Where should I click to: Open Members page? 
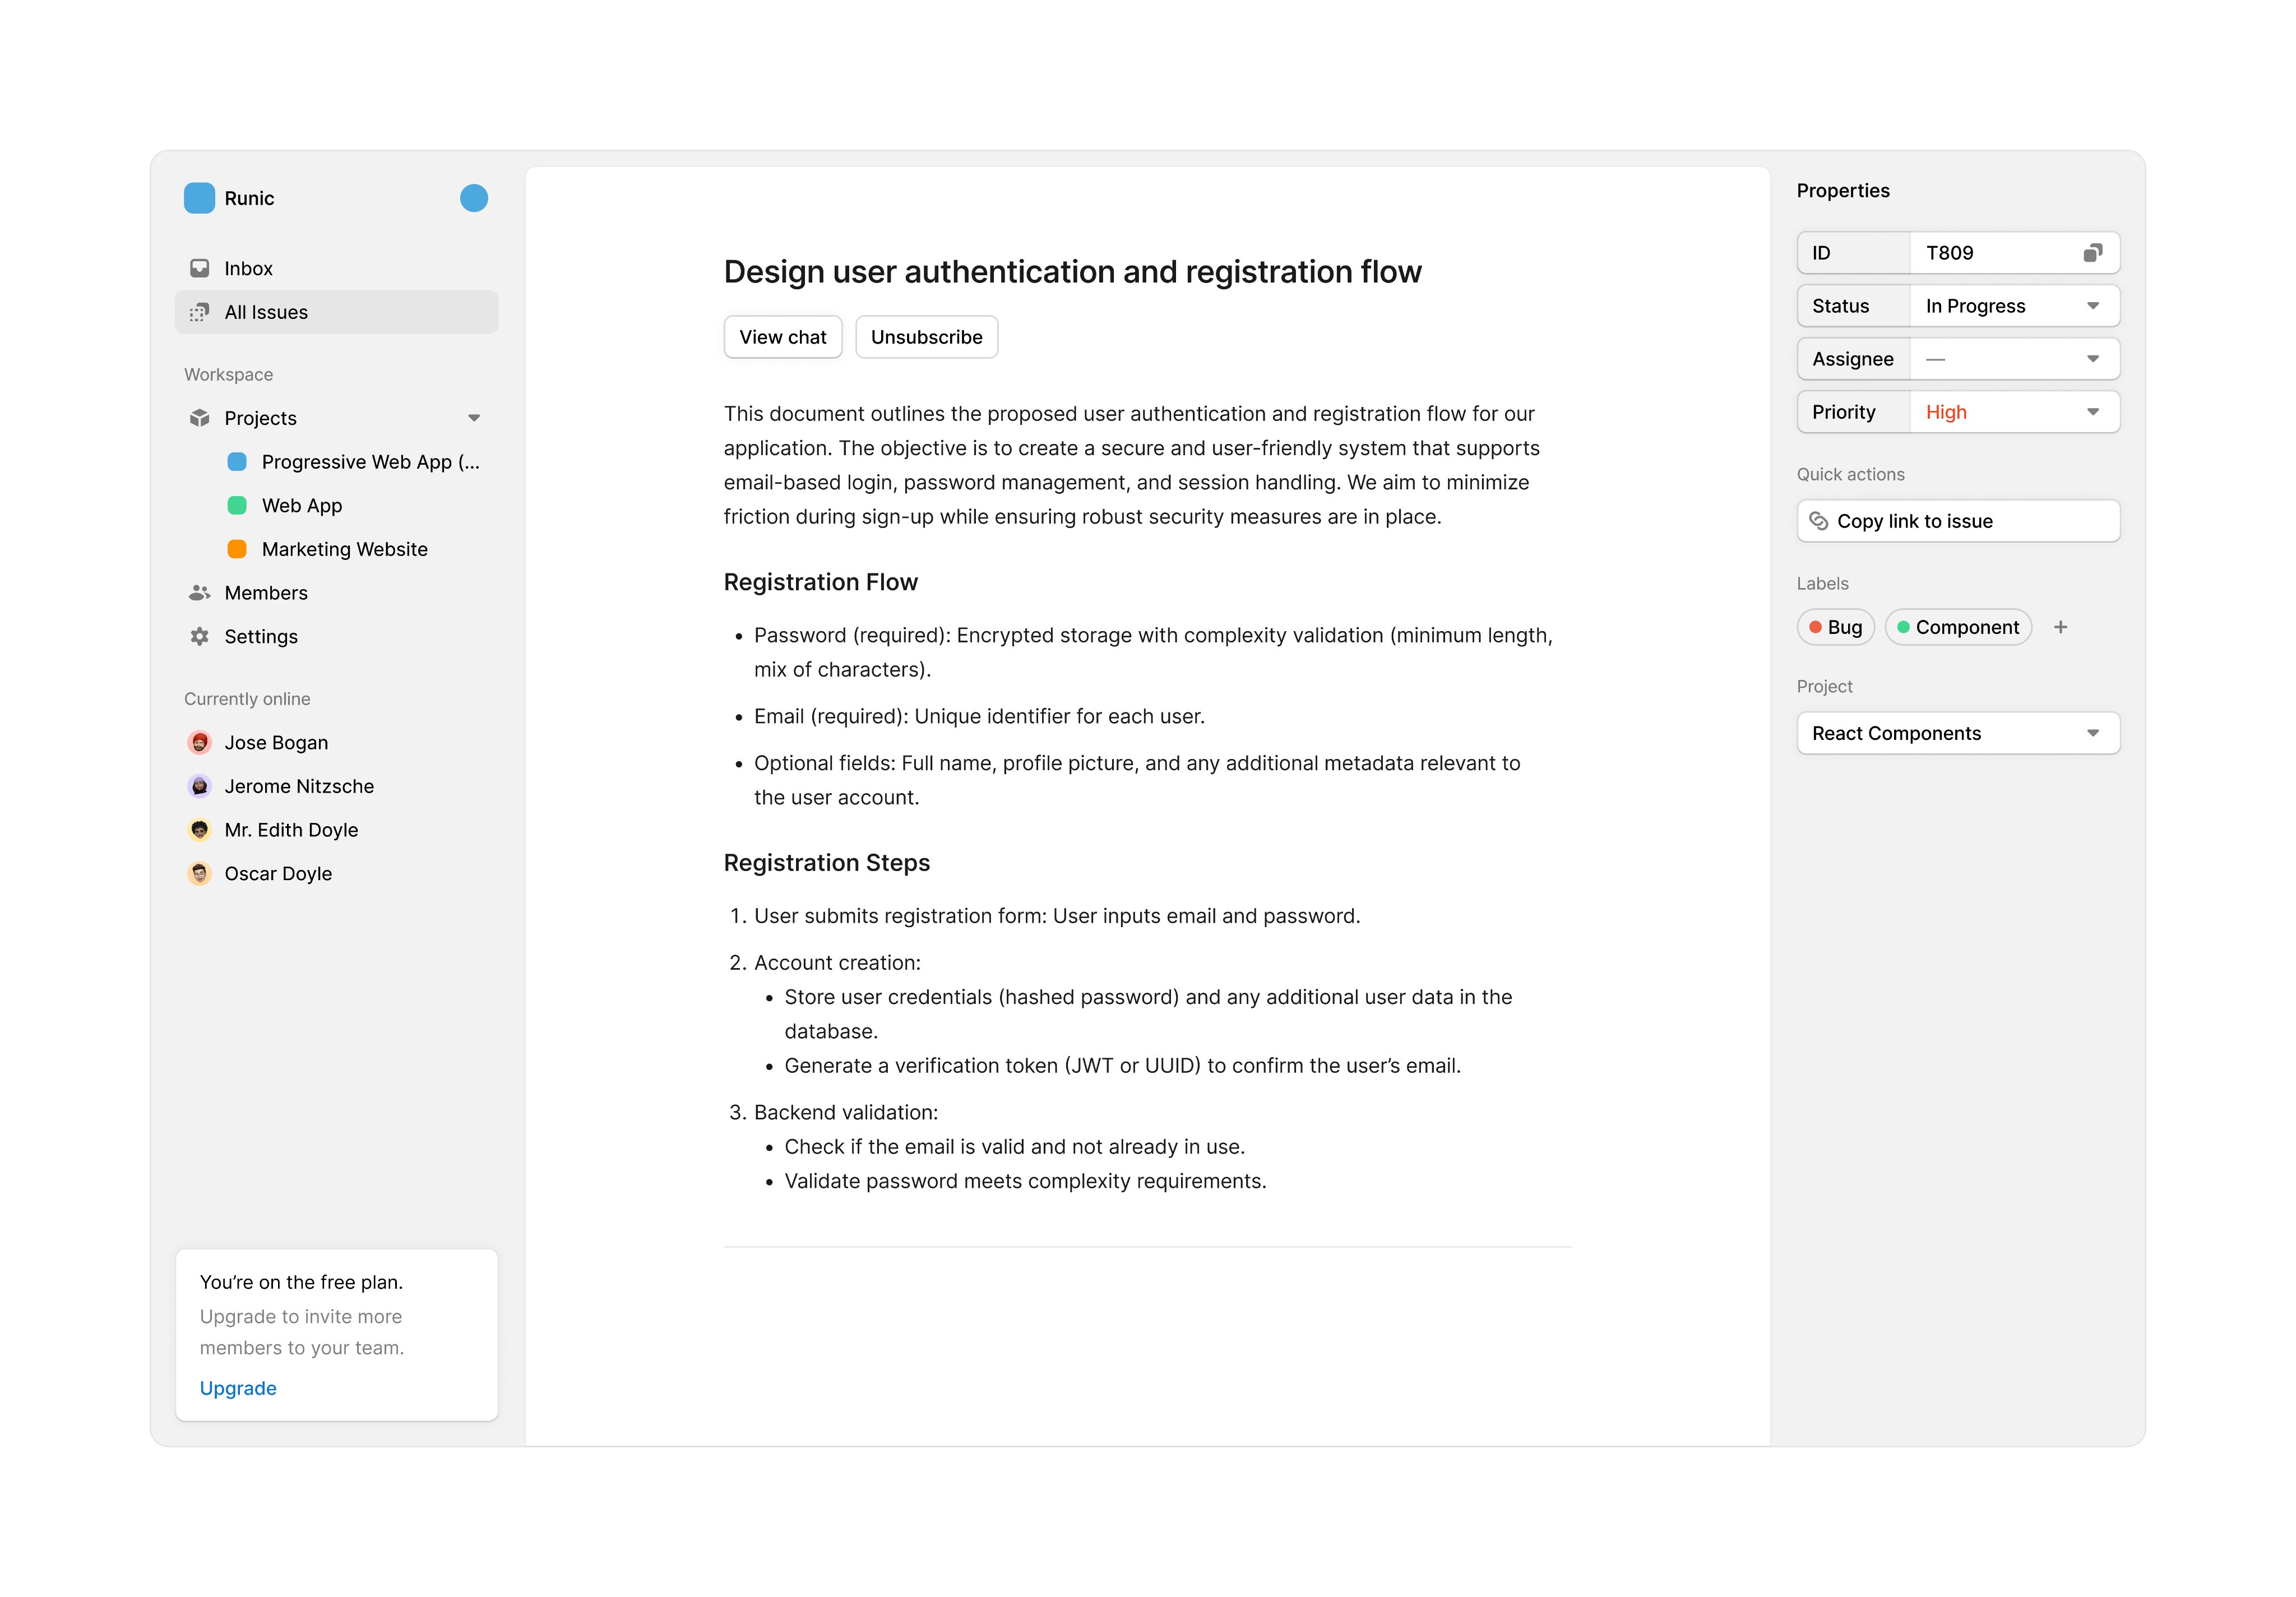point(337,593)
